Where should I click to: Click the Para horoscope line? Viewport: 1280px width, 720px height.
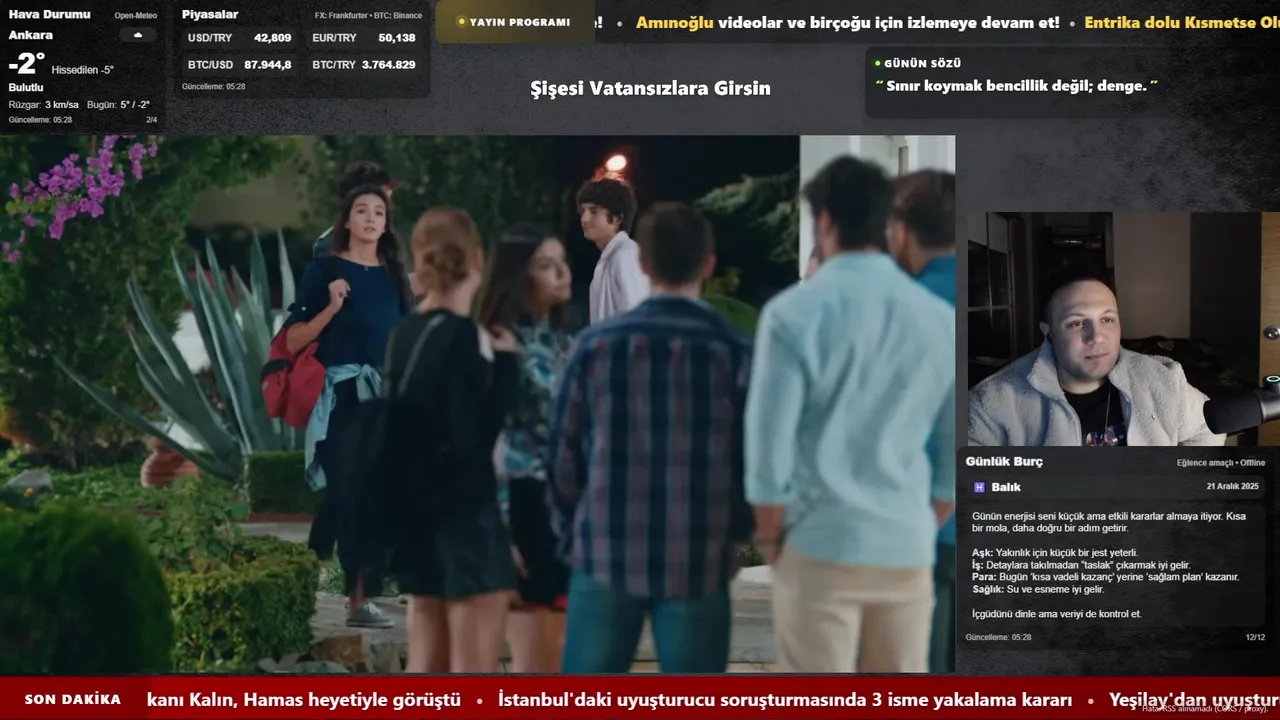click(x=1106, y=577)
